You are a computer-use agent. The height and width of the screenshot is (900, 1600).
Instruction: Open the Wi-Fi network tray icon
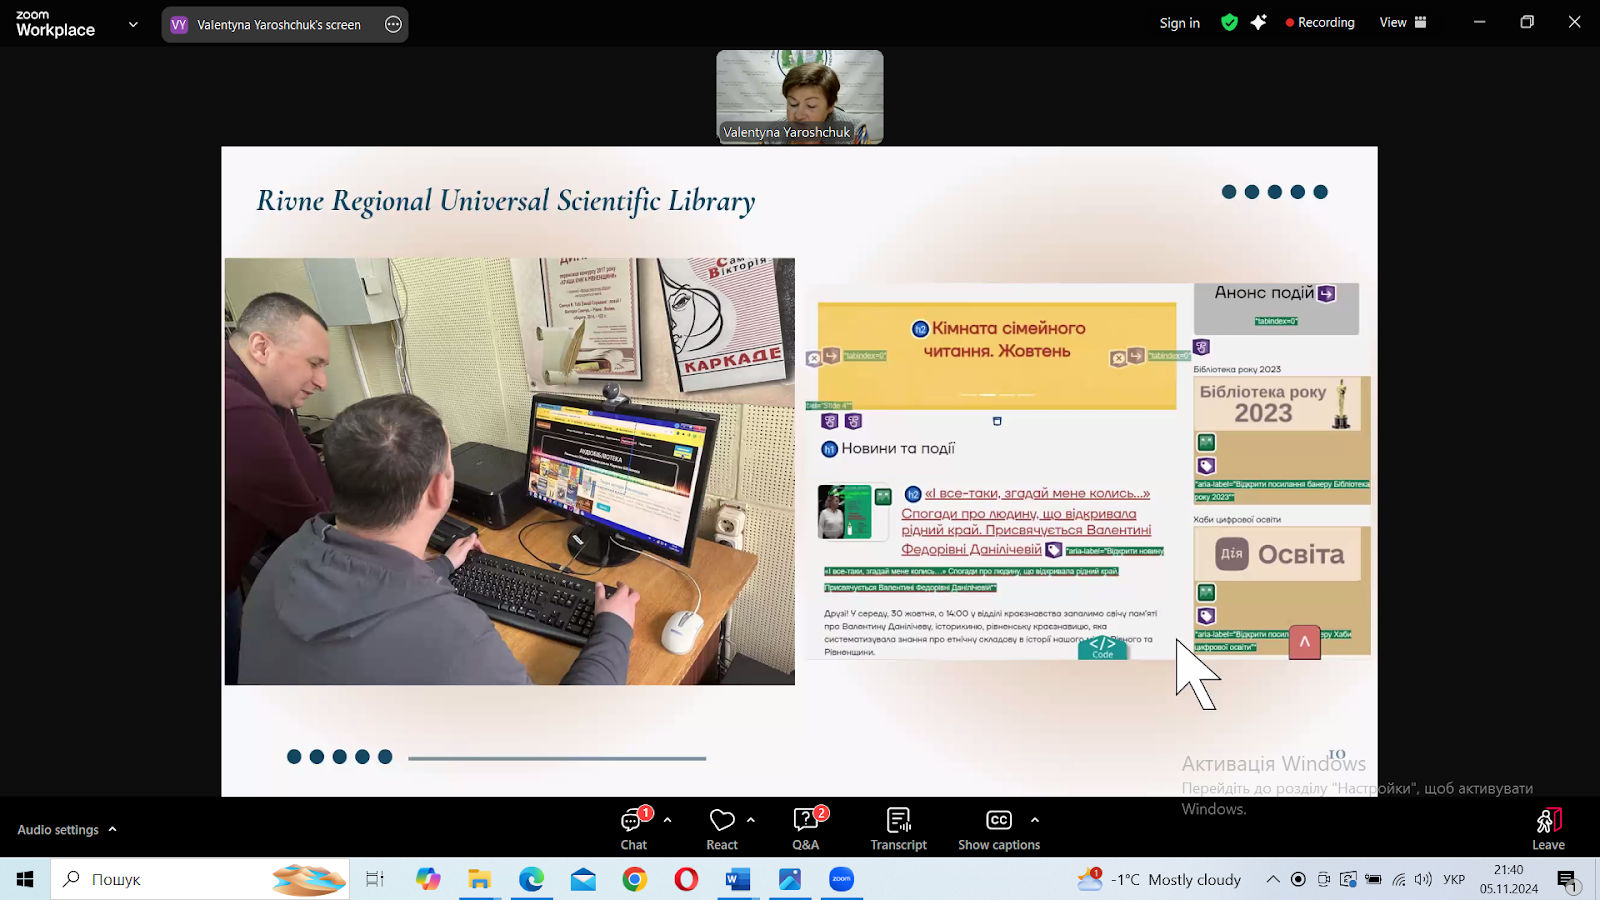[x=1399, y=879]
